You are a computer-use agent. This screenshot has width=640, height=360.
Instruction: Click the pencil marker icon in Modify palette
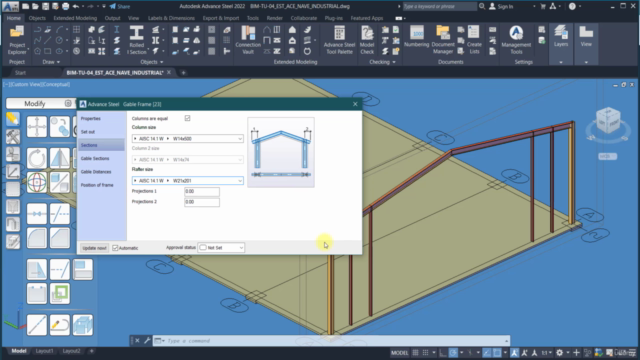[x=60, y=325]
